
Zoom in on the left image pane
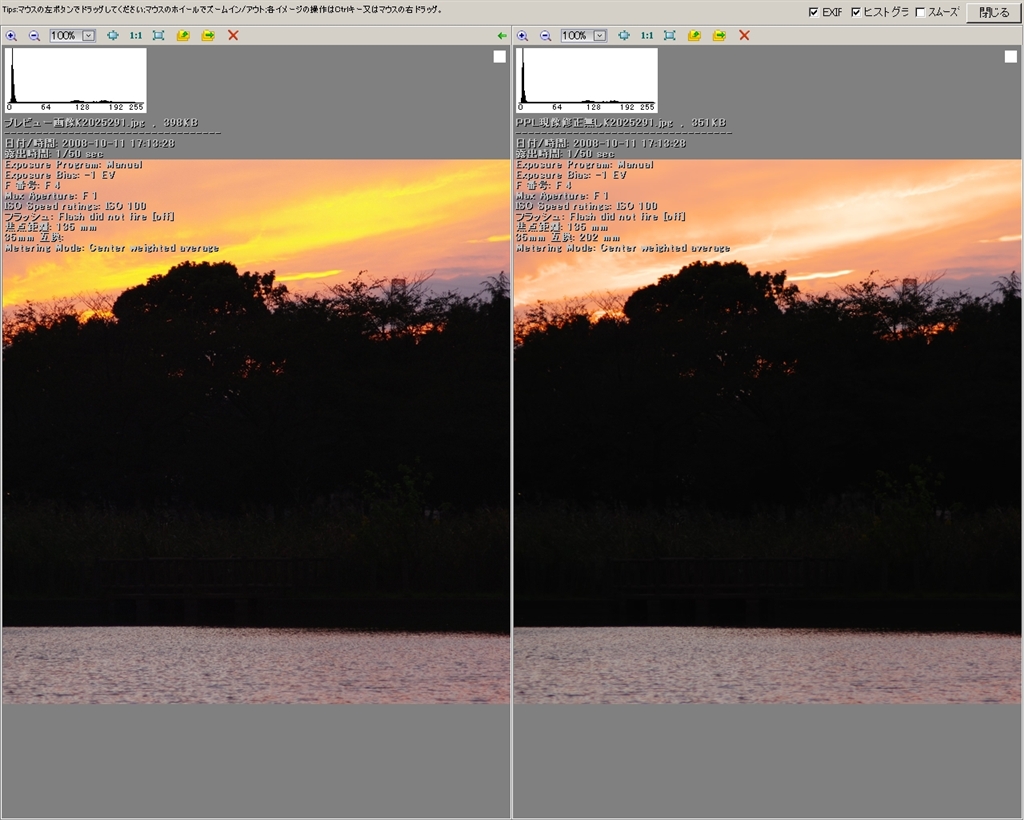(x=11, y=36)
